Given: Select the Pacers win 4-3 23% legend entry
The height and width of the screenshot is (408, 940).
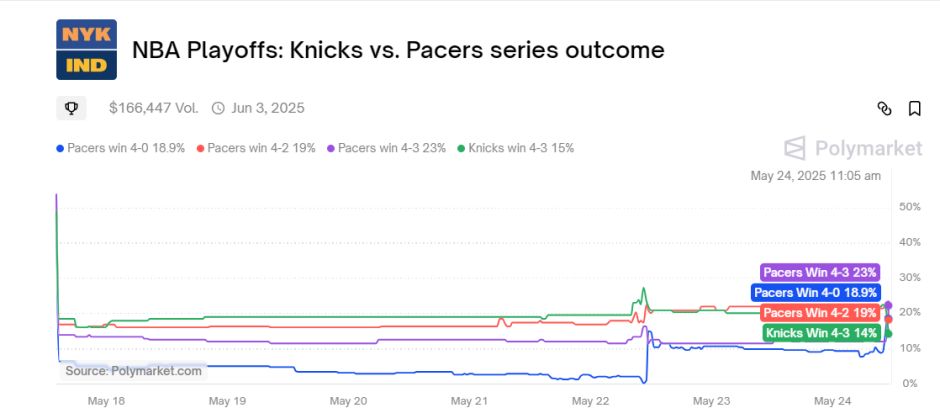Looking at the screenshot, I should [x=387, y=148].
